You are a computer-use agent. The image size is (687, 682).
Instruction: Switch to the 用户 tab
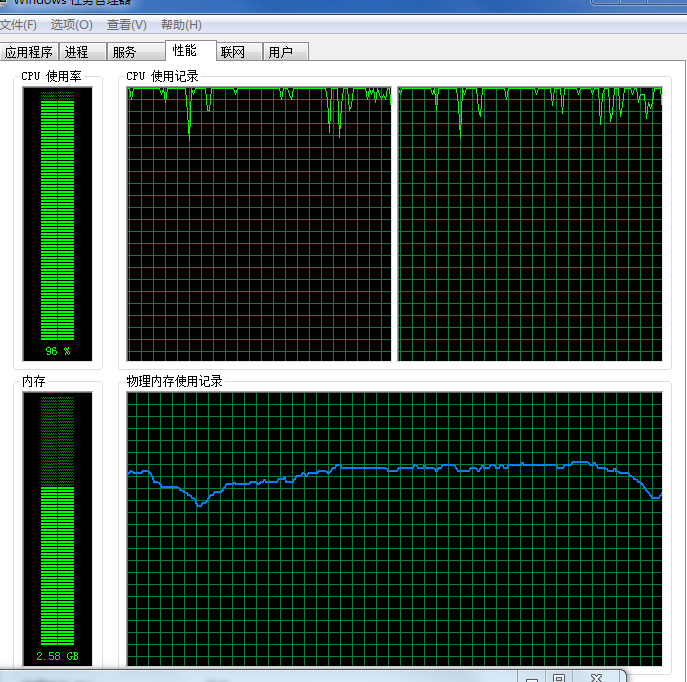[x=281, y=52]
